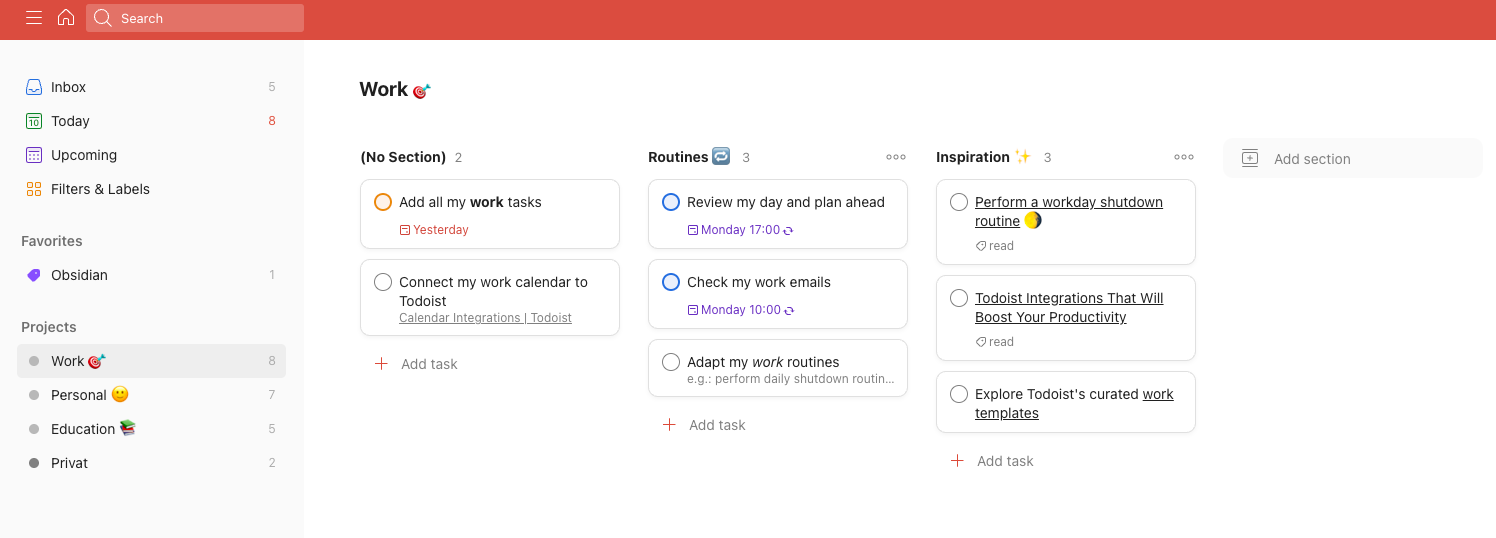
Task: Click the Monday 17:00 due date
Action: click(740, 230)
